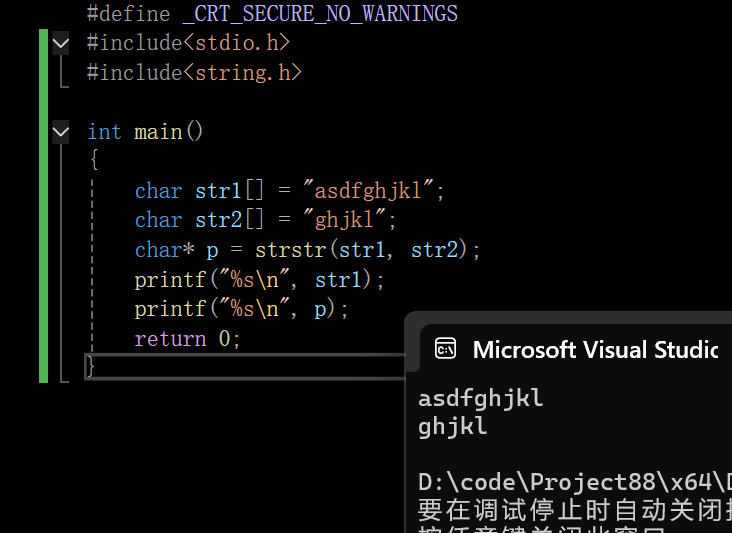The width and height of the screenshot is (732, 533).
Task: Click the return 0 statement
Action: (188, 339)
